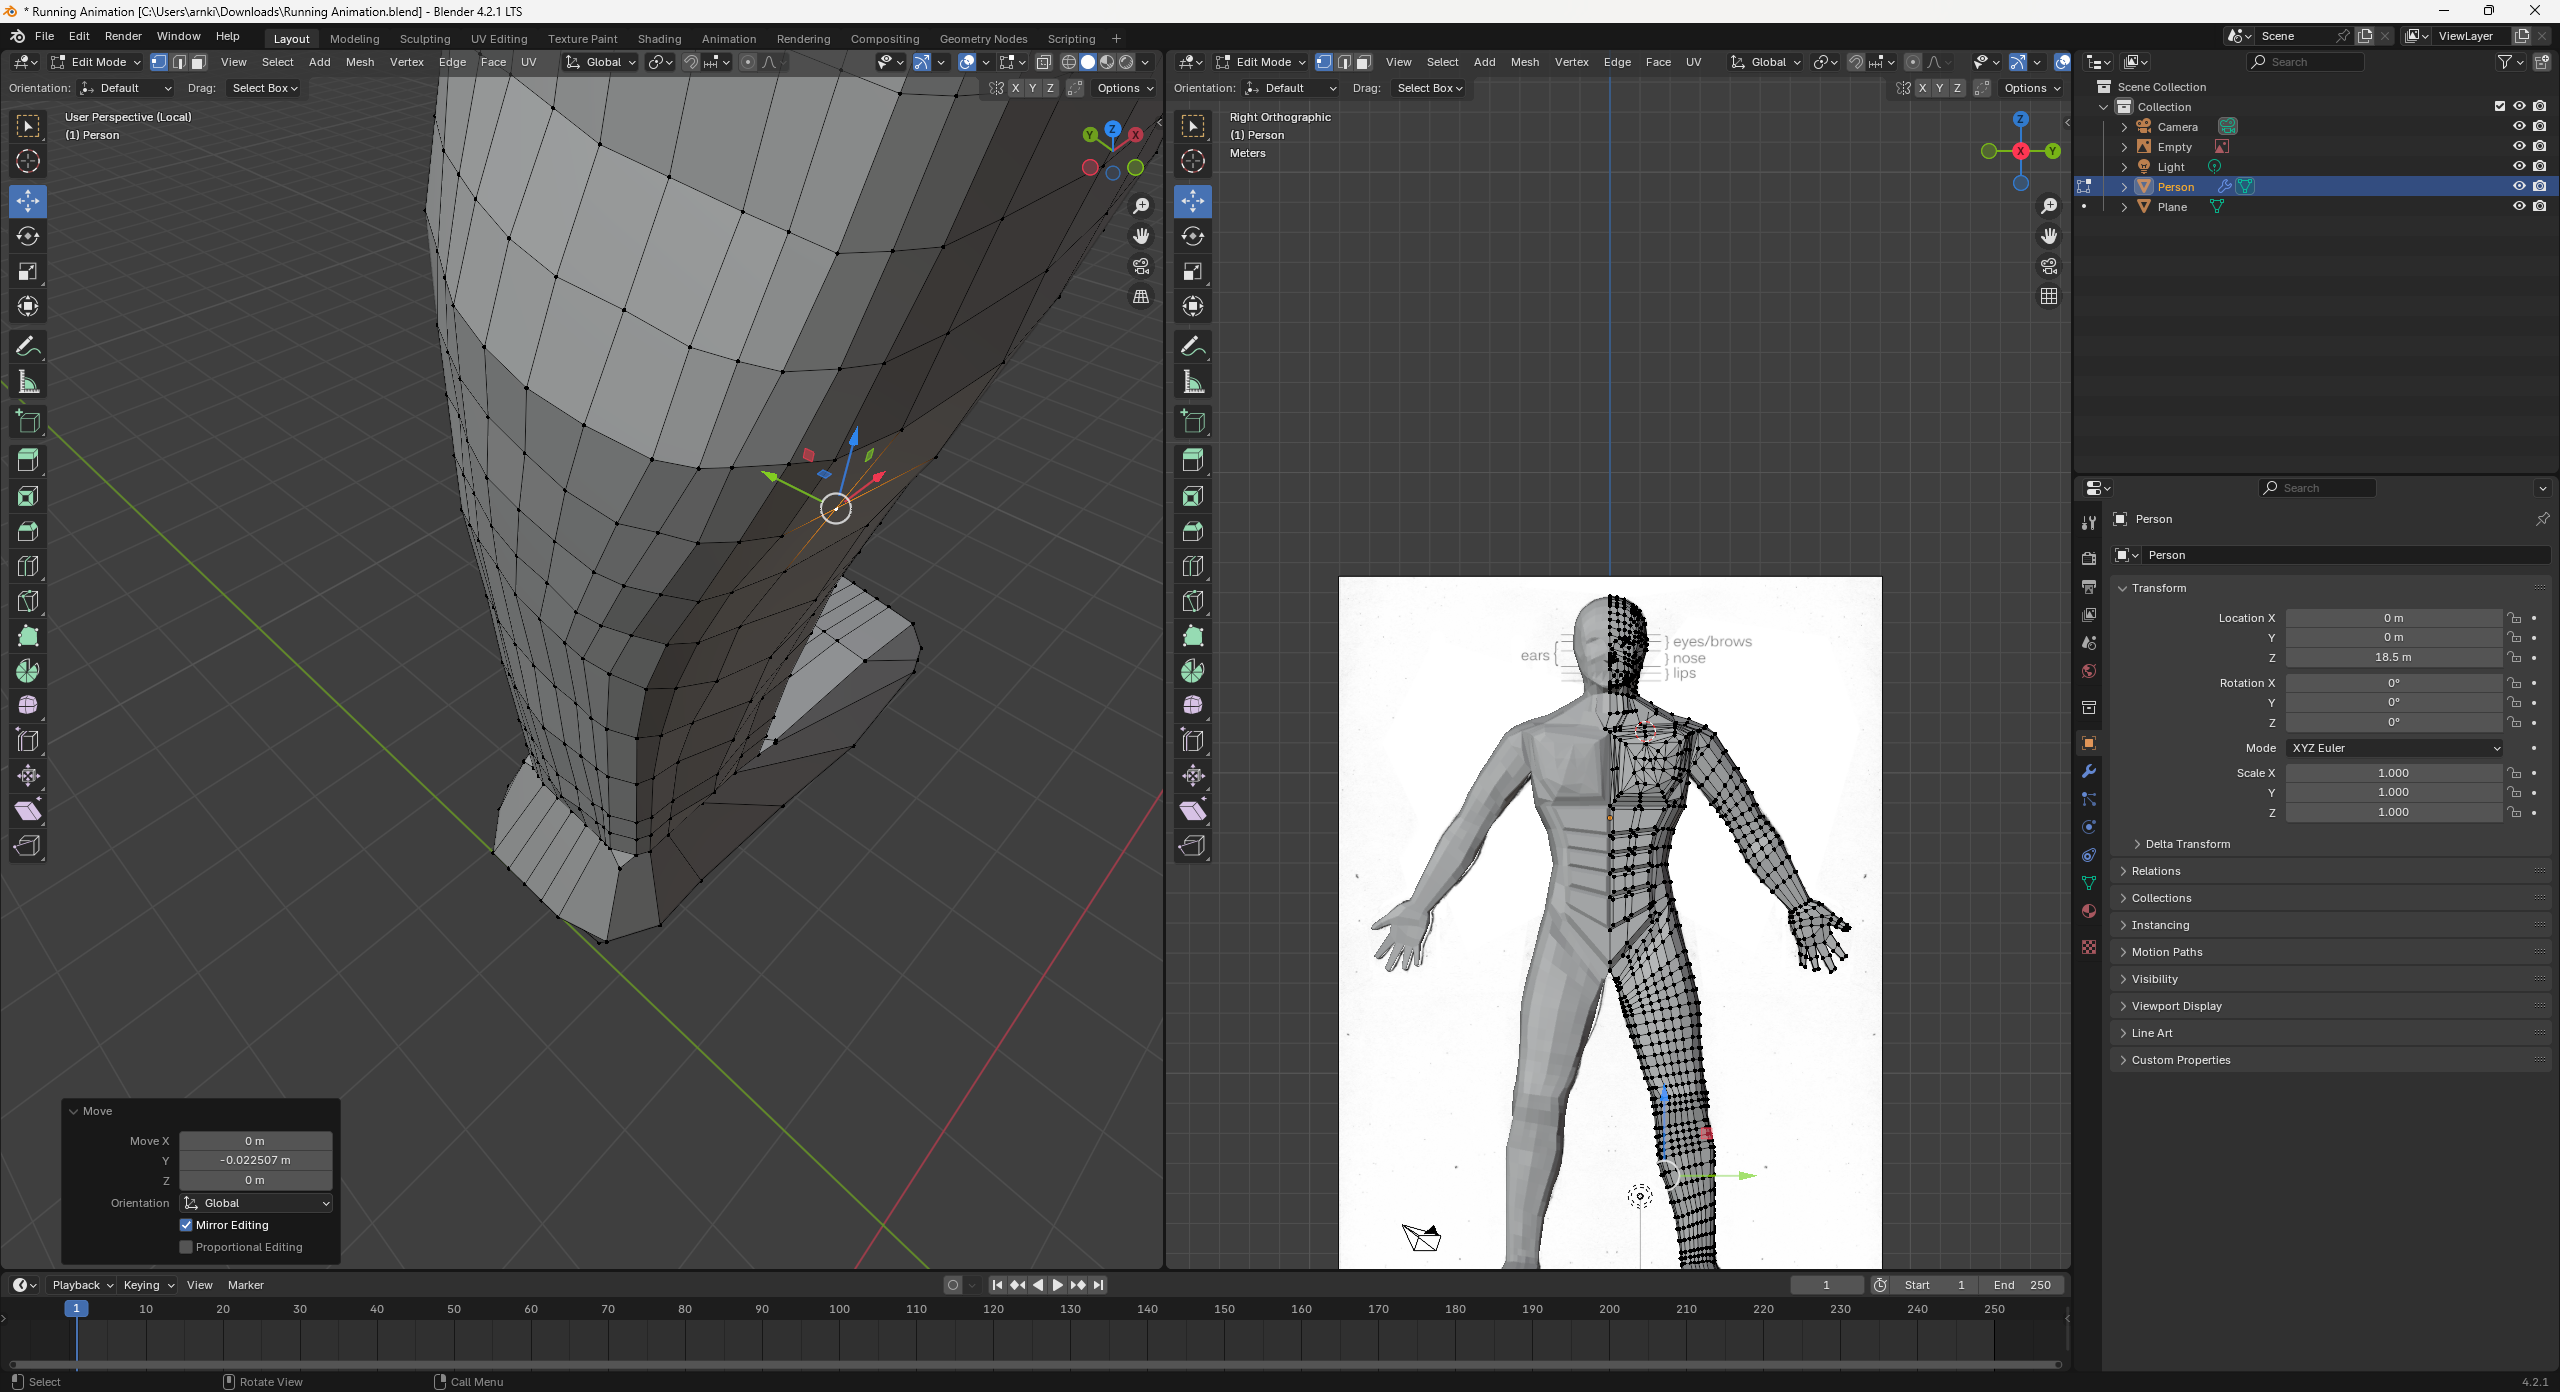The image size is (2560, 1392).
Task: Switch to the Sculpting workspace tab
Action: tap(425, 39)
